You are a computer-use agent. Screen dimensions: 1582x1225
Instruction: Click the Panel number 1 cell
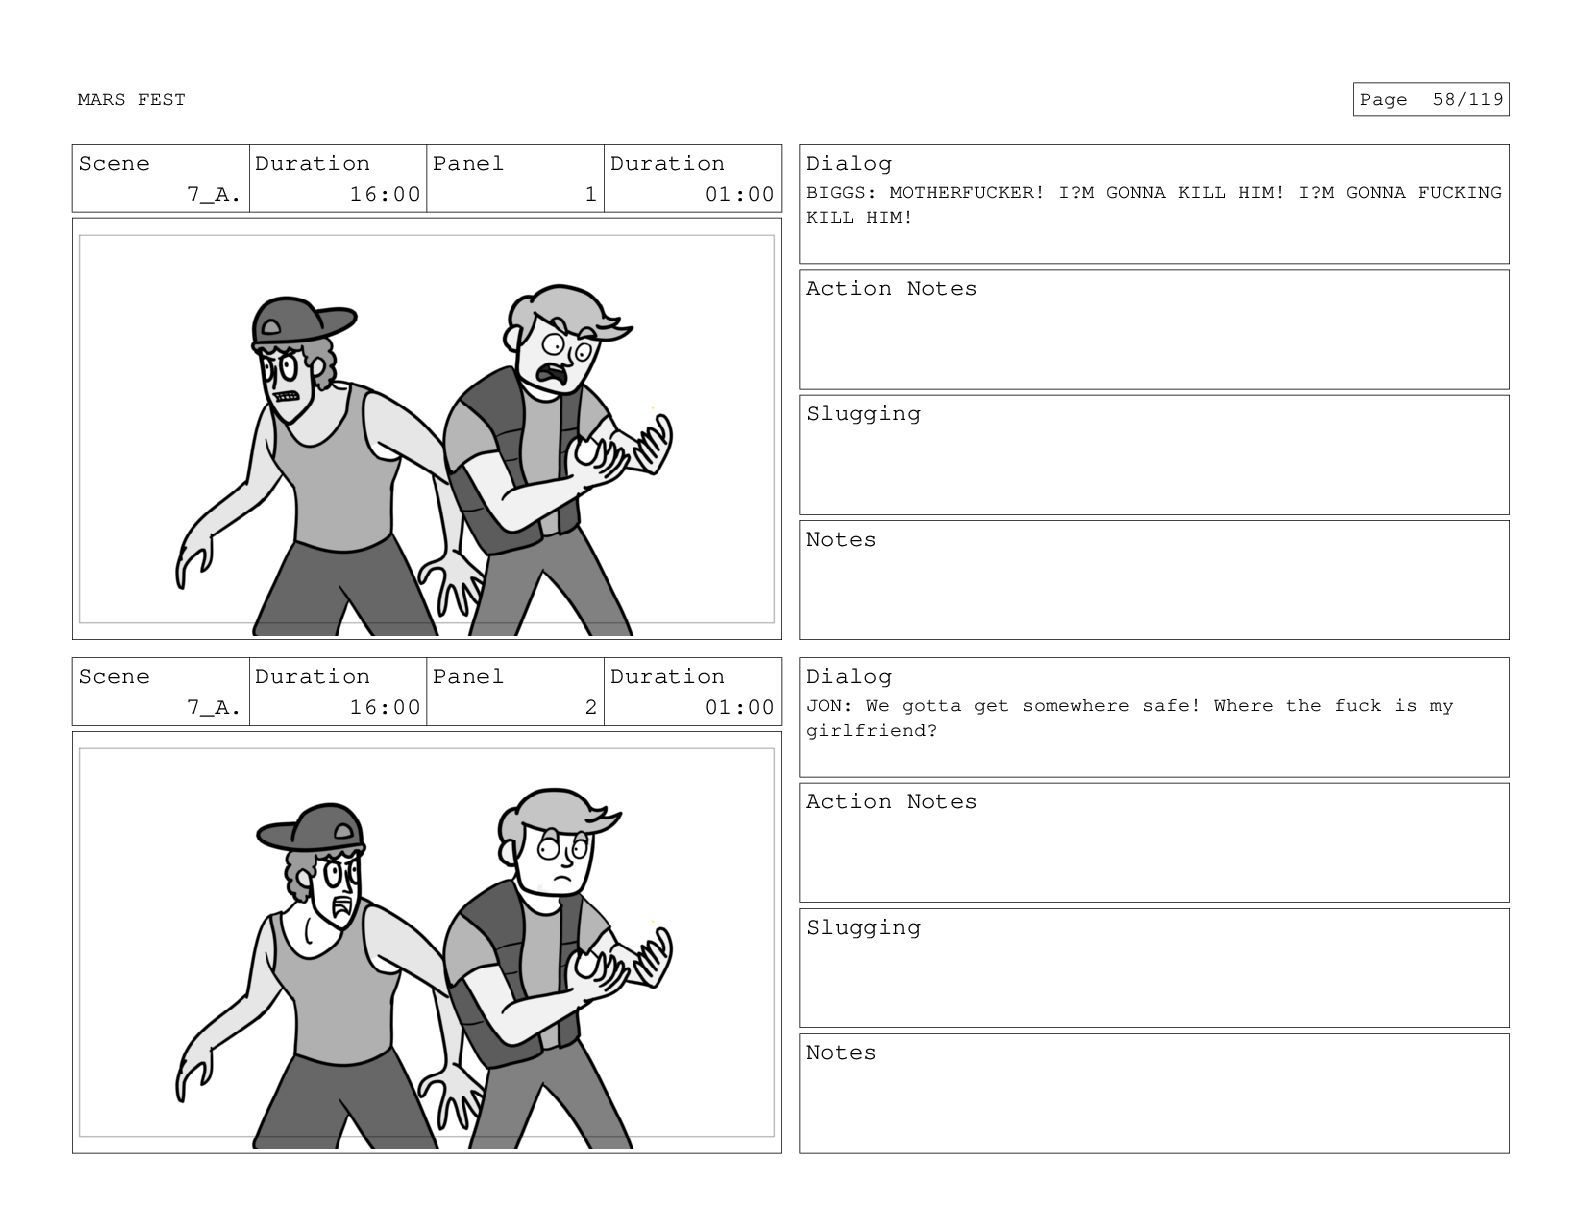coord(515,179)
